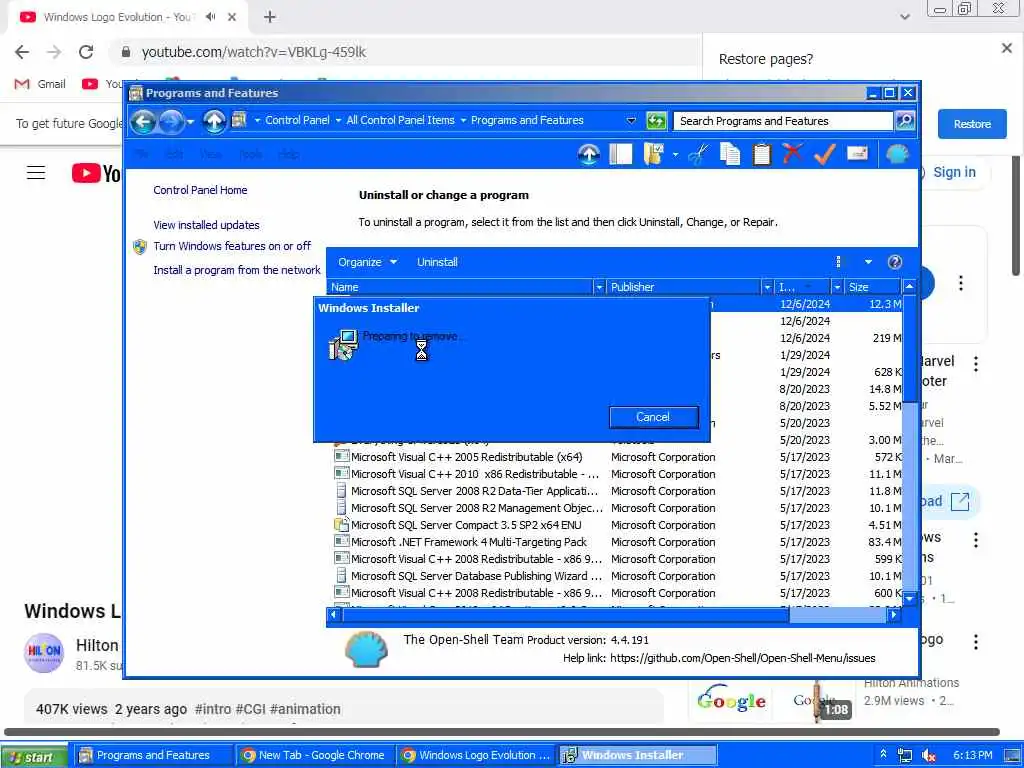Click the program list scroll down arrow
The image size is (1024, 768).
(x=909, y=598)
